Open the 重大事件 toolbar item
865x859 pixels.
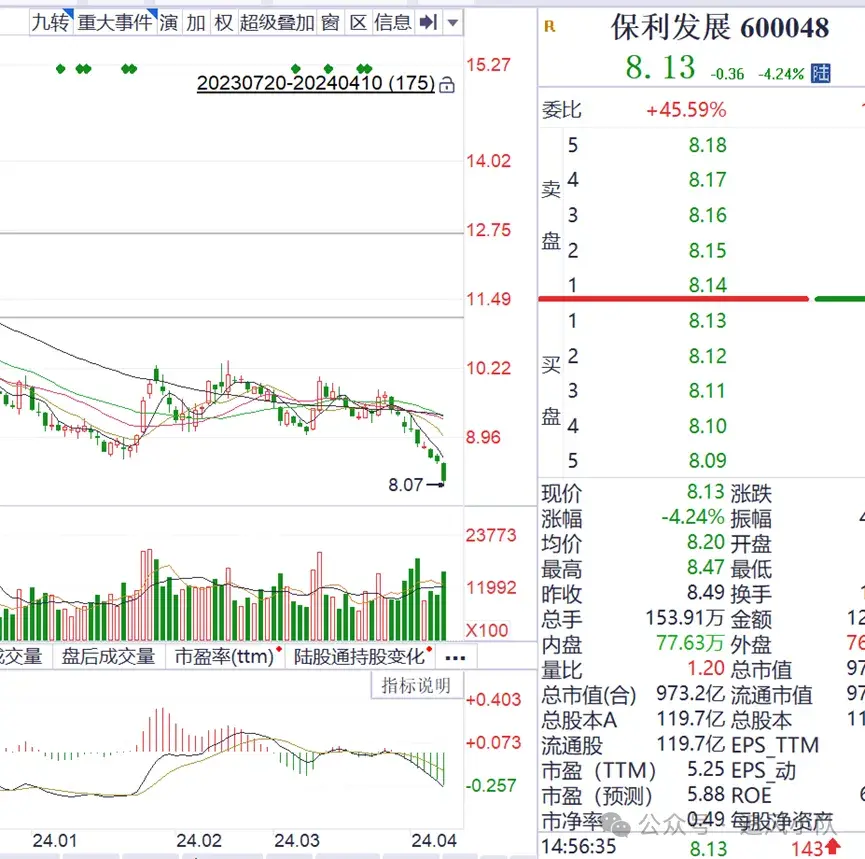point(115,23)
